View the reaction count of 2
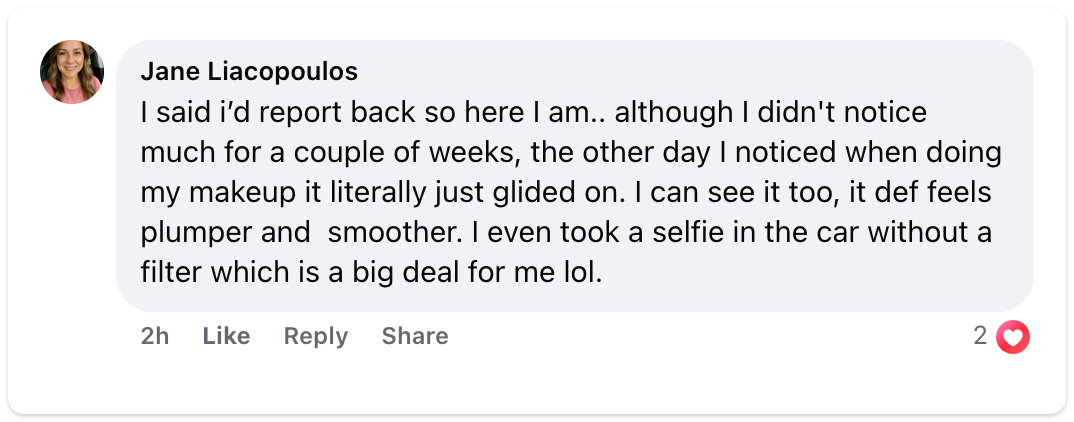The width and height of the screenshot is (1074, 422). click(x=980, y=337)
